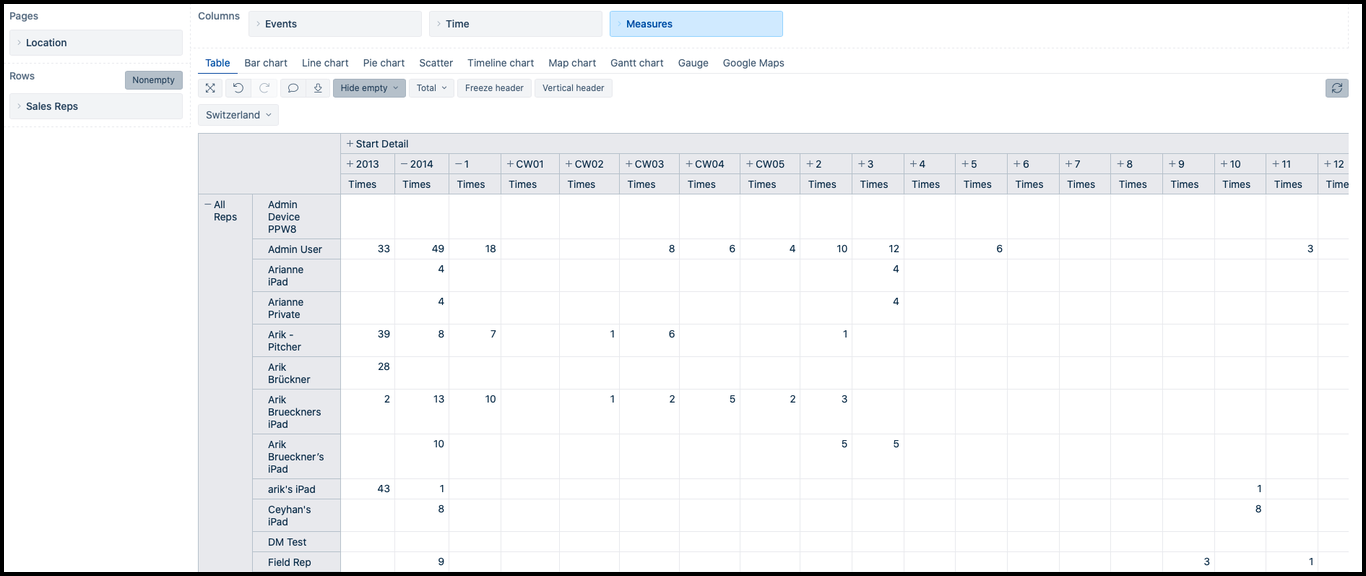Toggle Freeze header option

click(x=494, y=88)
